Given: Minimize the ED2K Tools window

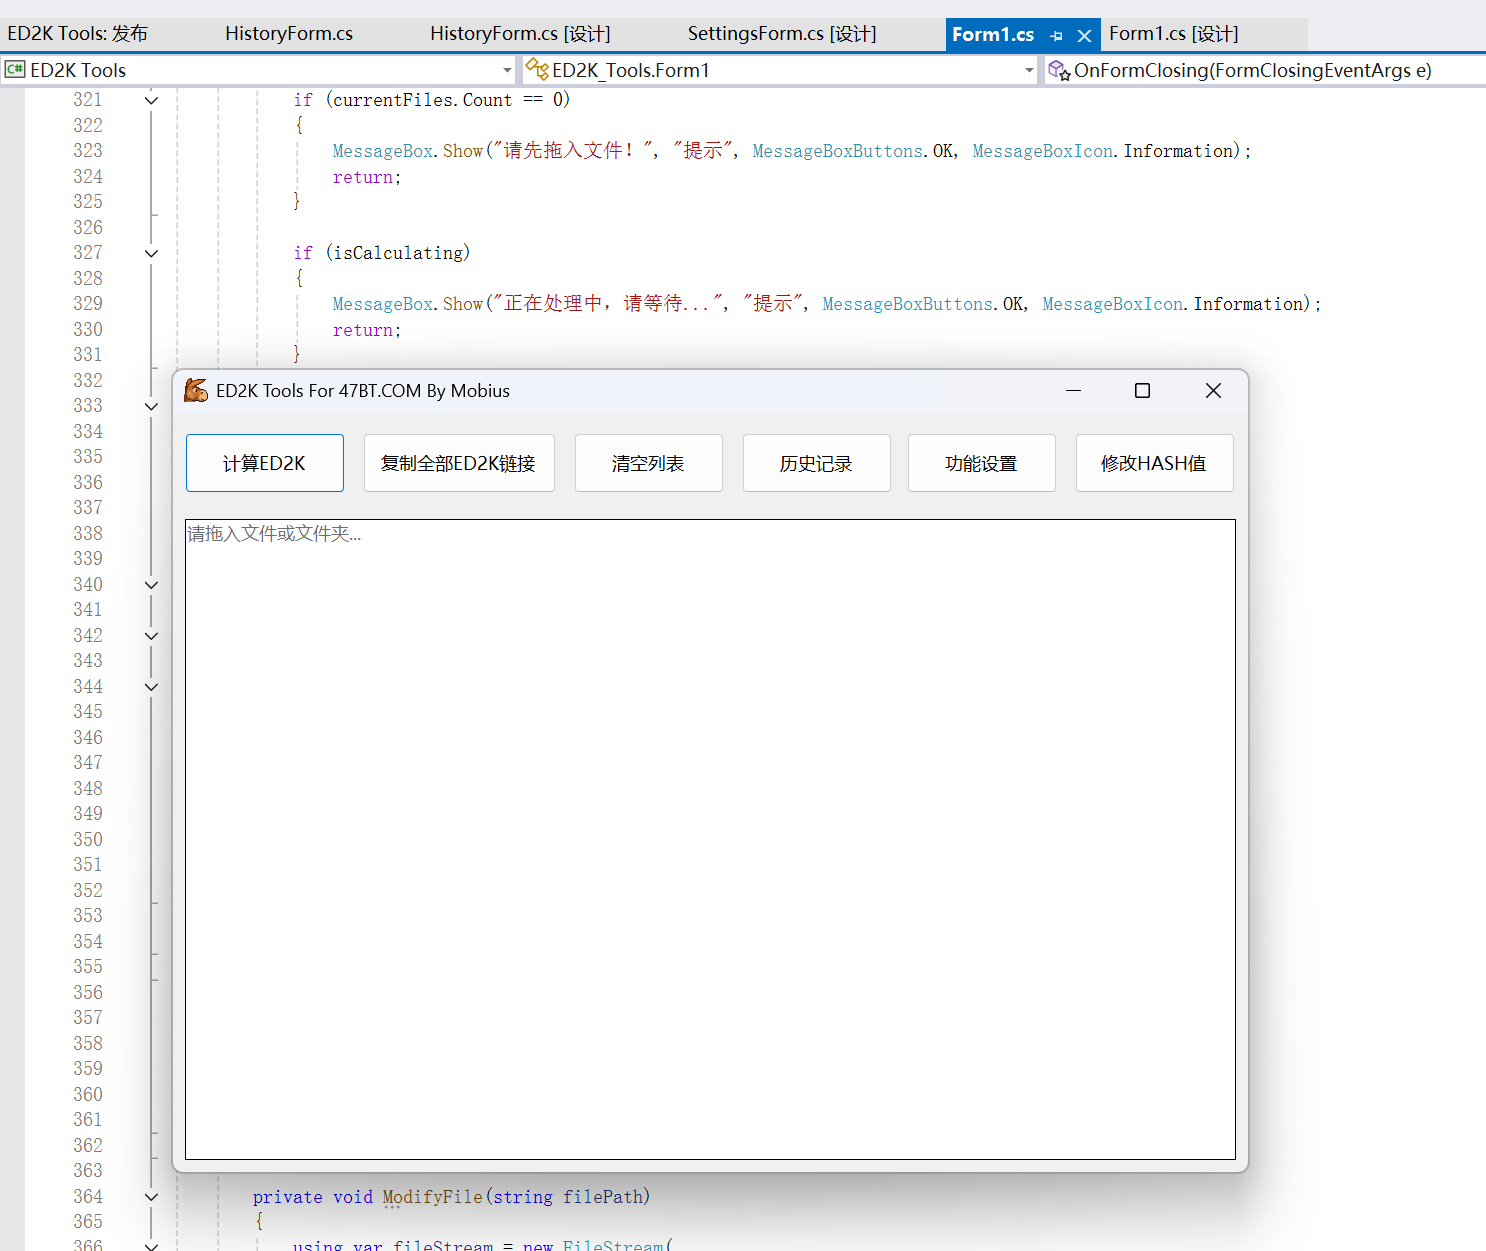Looking at the screenshot, I should [x=1073, y=391].
